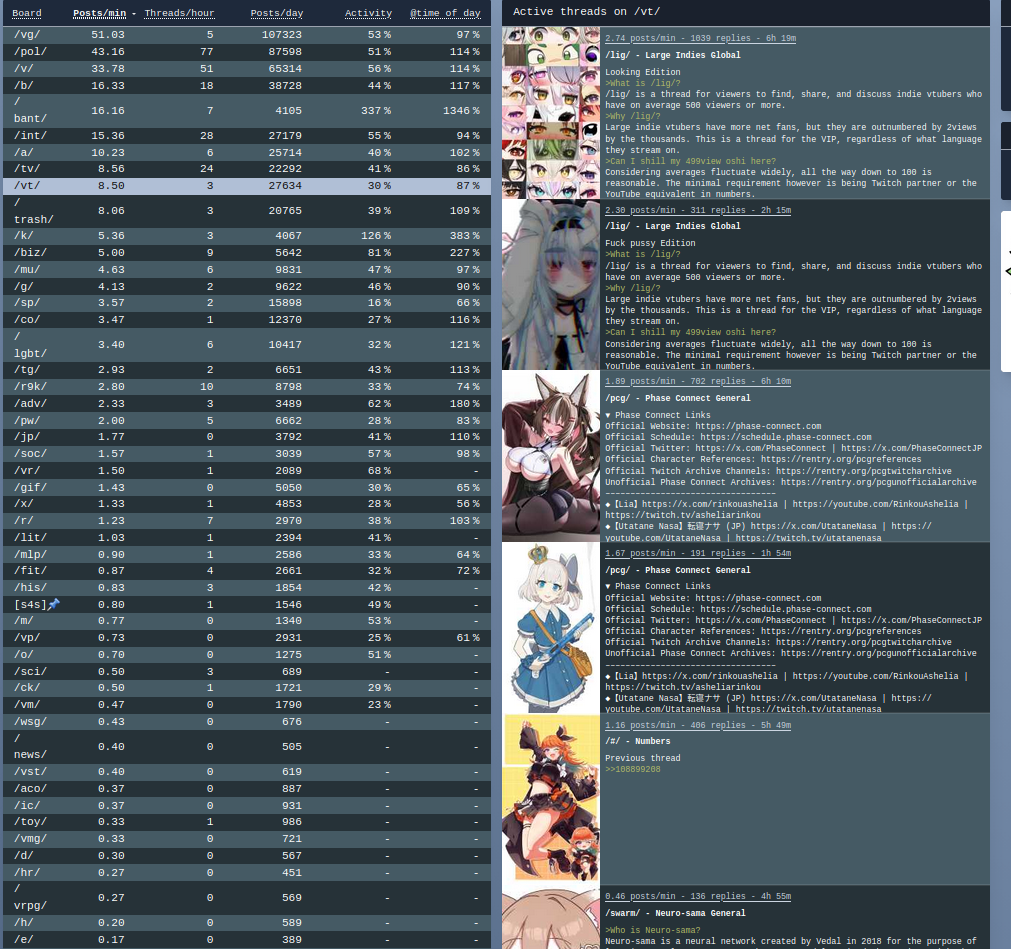
Task: Click the 'Active threads on /vt/' heading
Action: click(586, 12)
